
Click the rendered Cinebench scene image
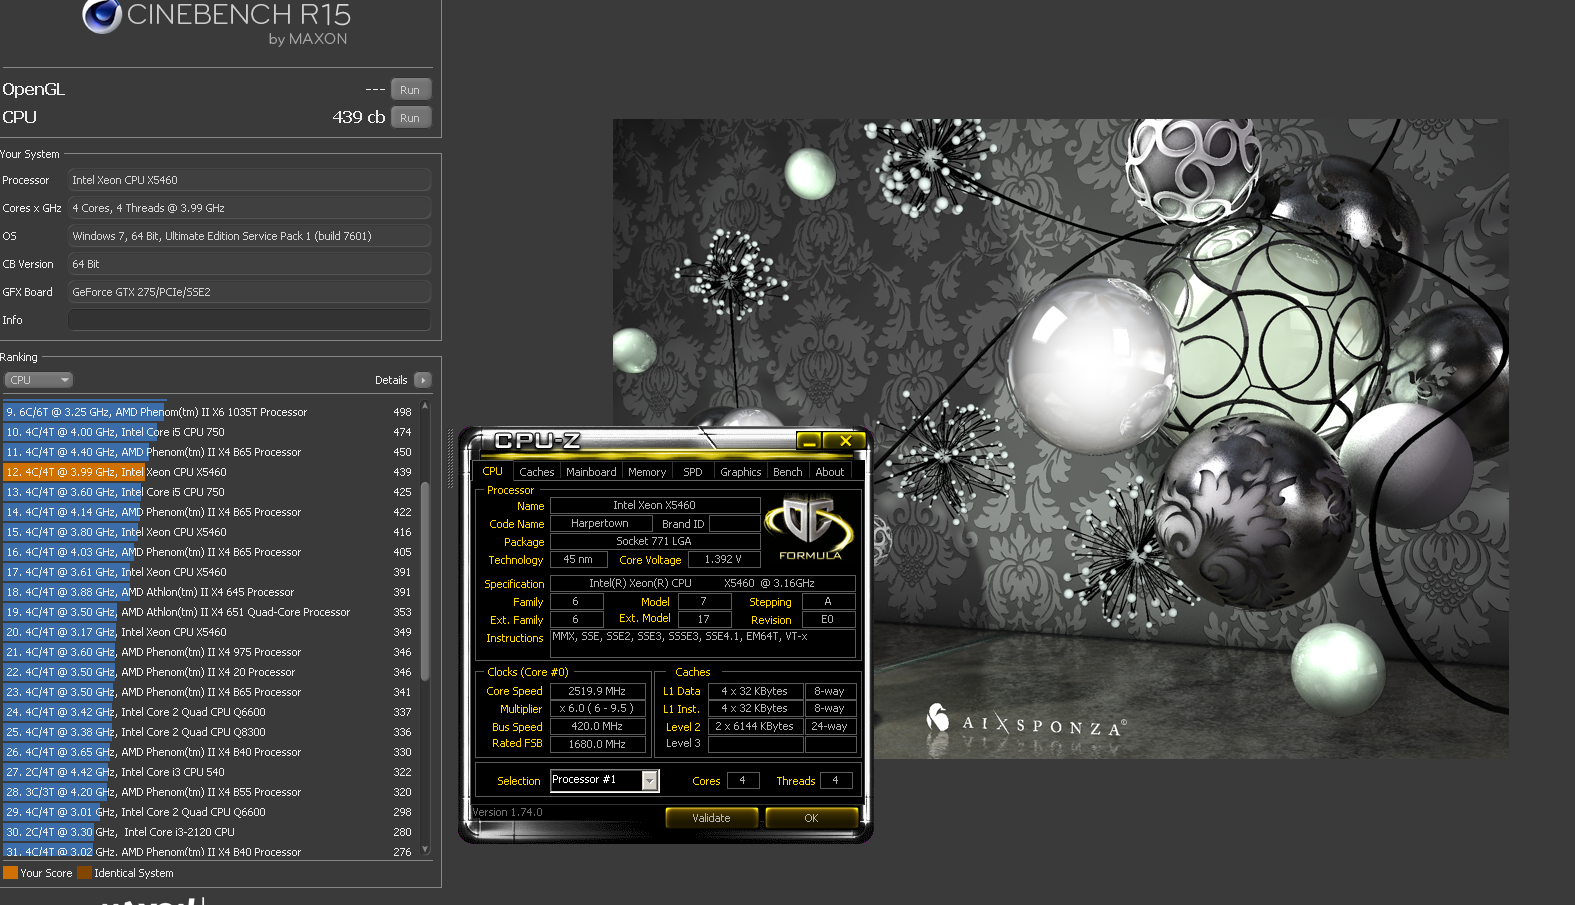[1061, 438]
